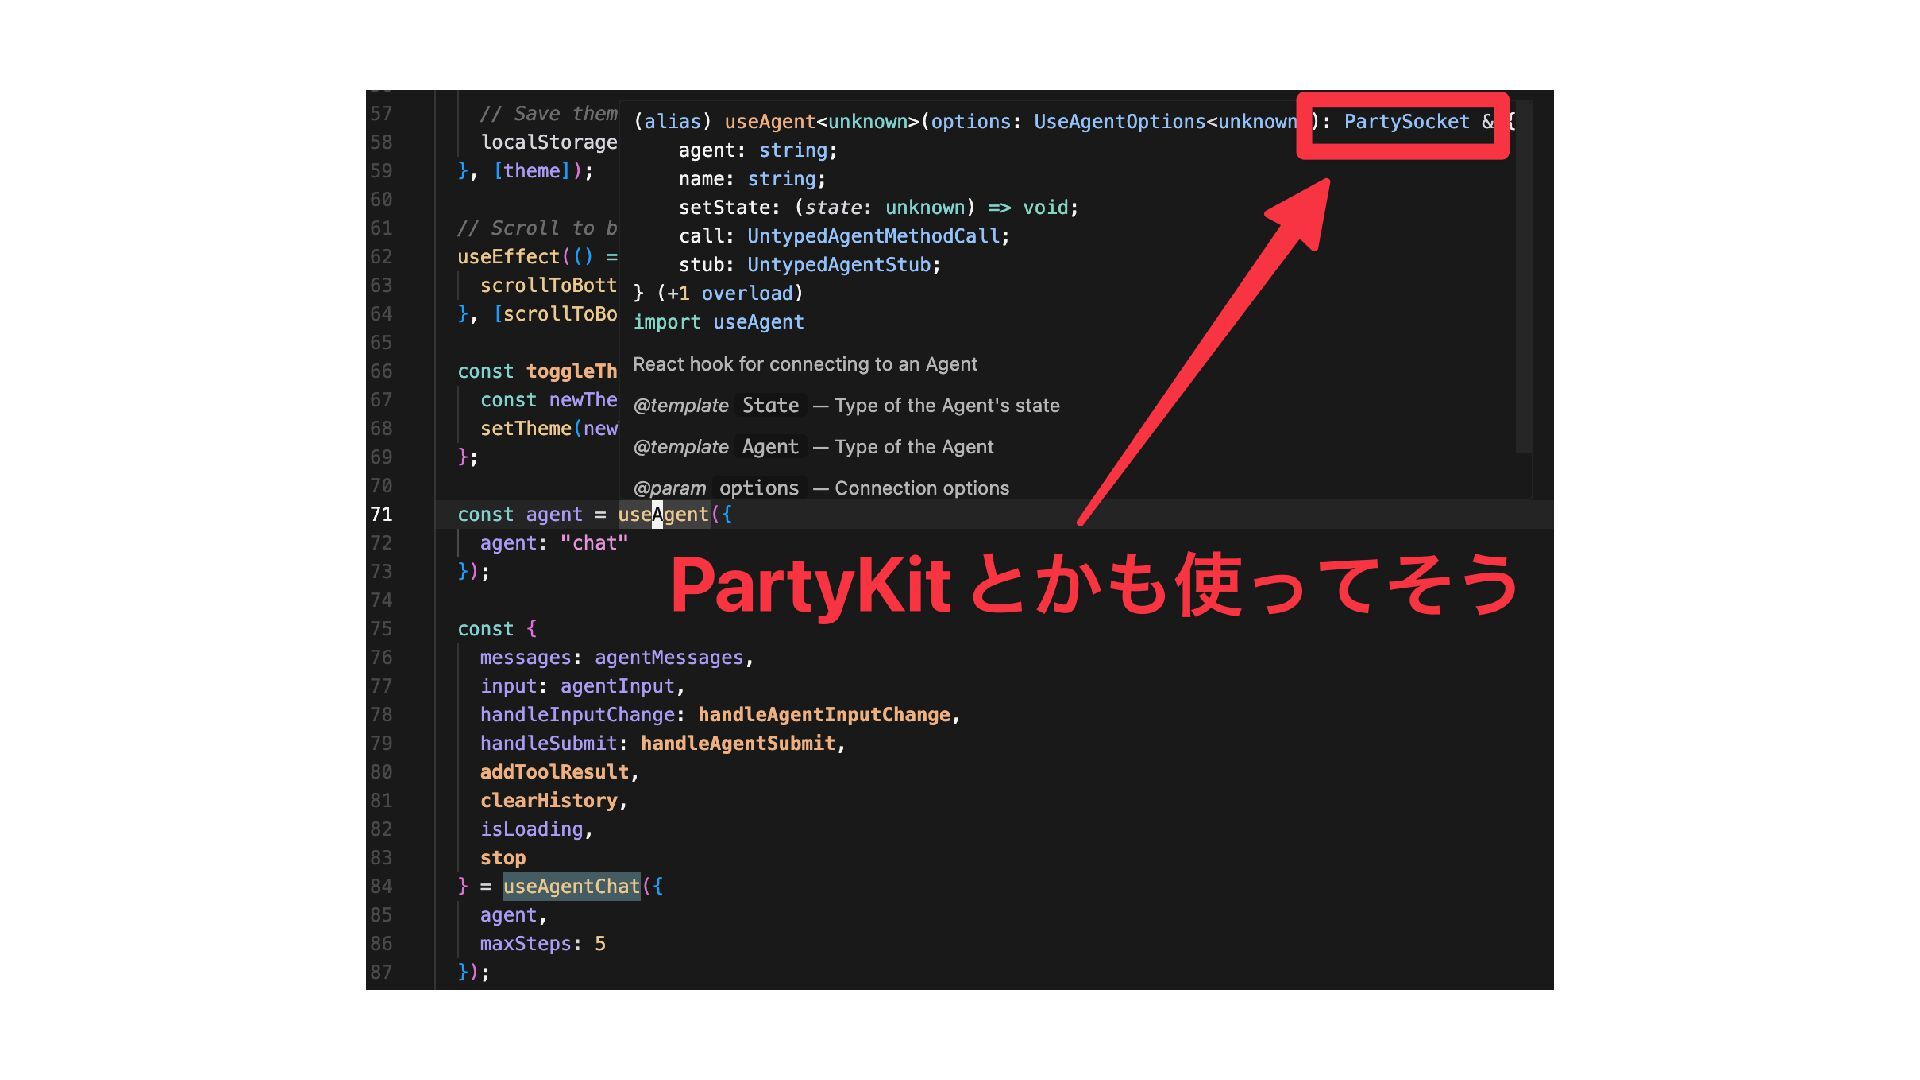Viewport: 1920px width, 1080px height.
Task: Select the useAgentChat identifier on line 84
Action: 571,886
